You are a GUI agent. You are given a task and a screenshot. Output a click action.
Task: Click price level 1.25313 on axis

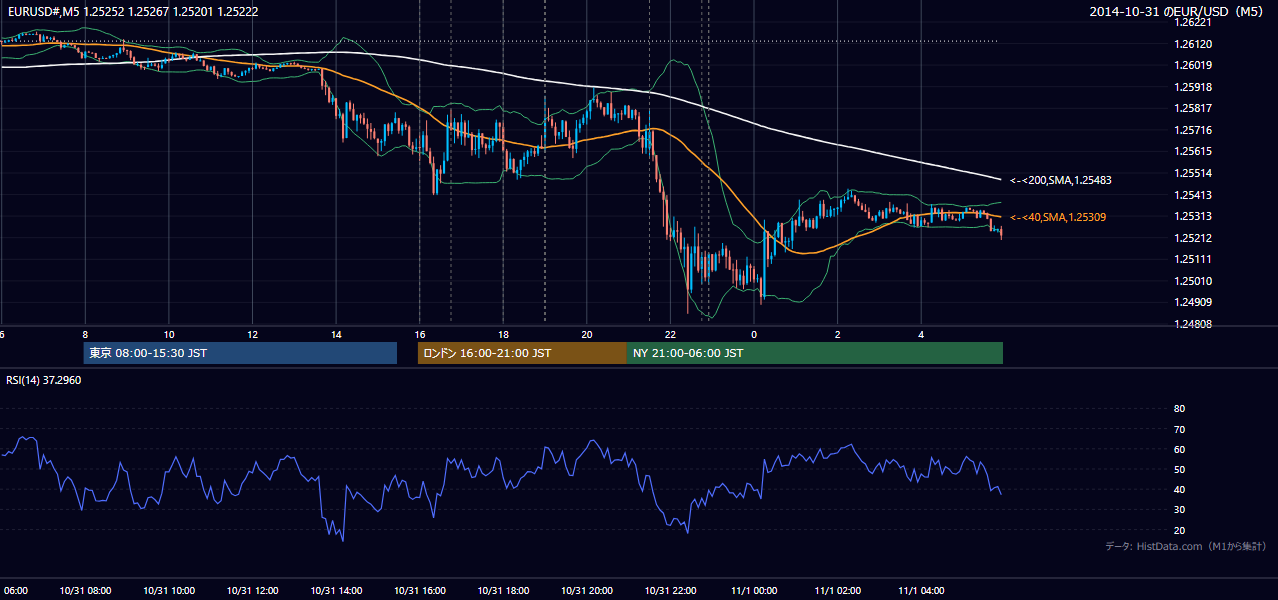pyautogui.click(x=1193, y=216)
